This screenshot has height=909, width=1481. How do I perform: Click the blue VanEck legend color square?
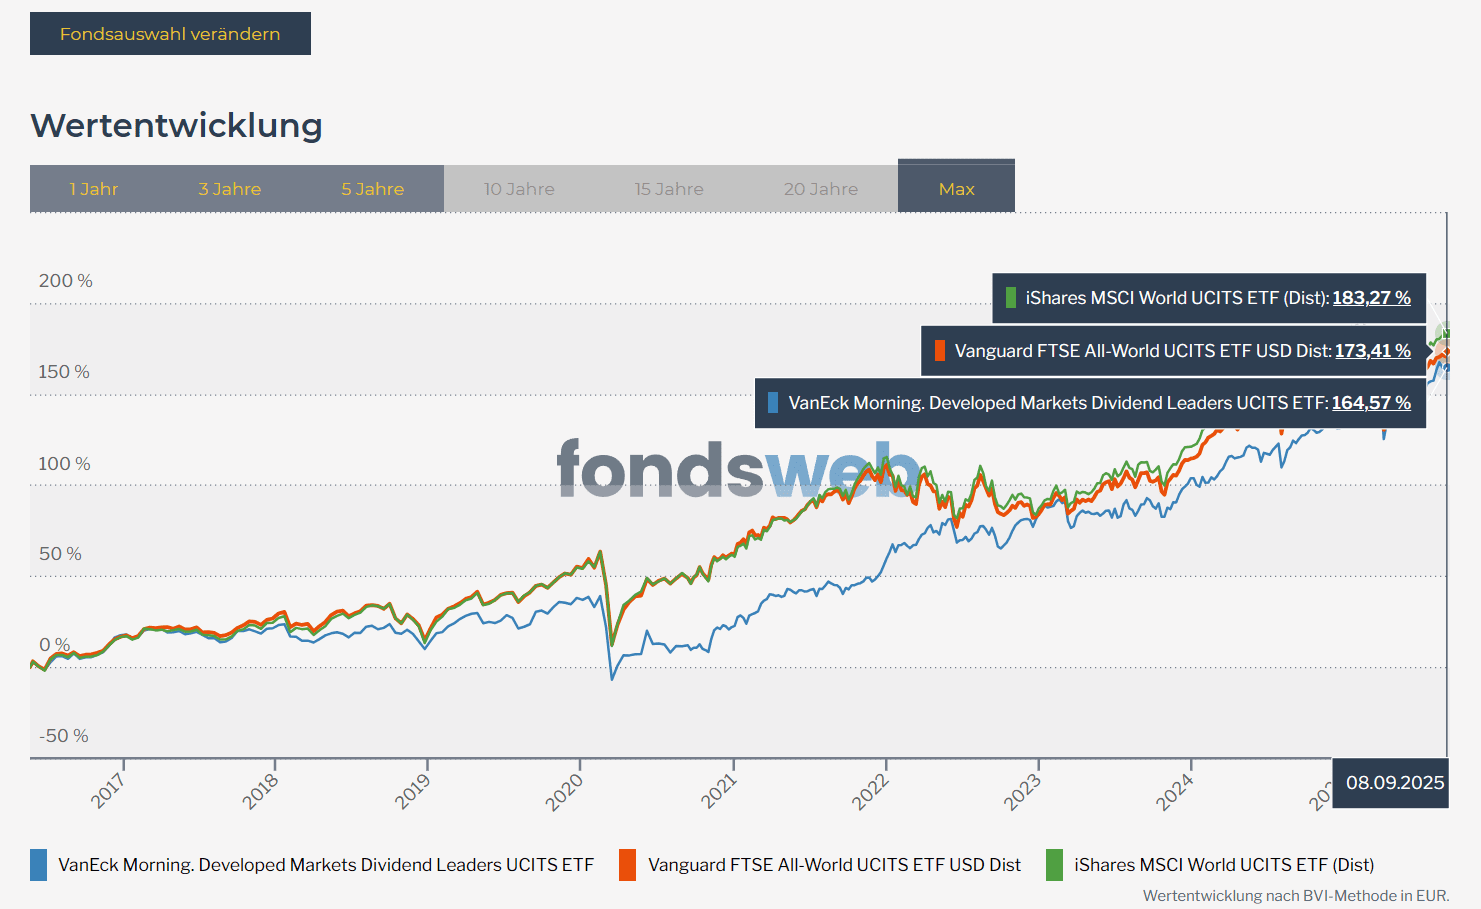coord(39,865)
